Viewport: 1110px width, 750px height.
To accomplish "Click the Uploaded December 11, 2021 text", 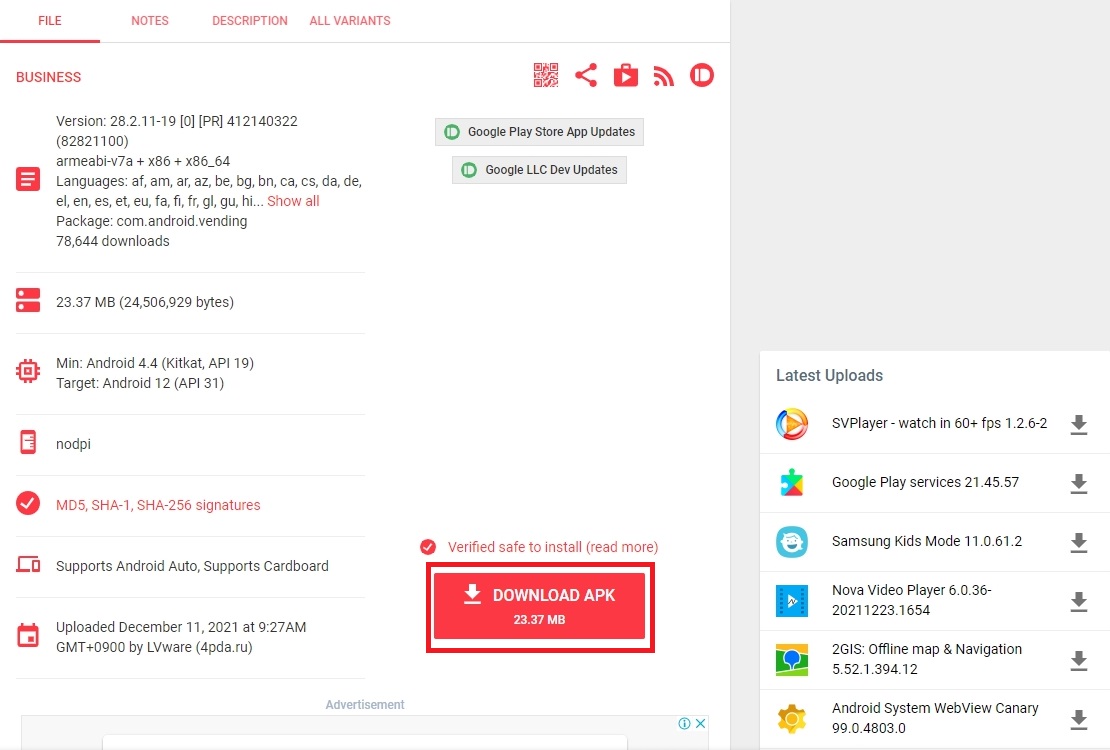I will coord(181,637).
